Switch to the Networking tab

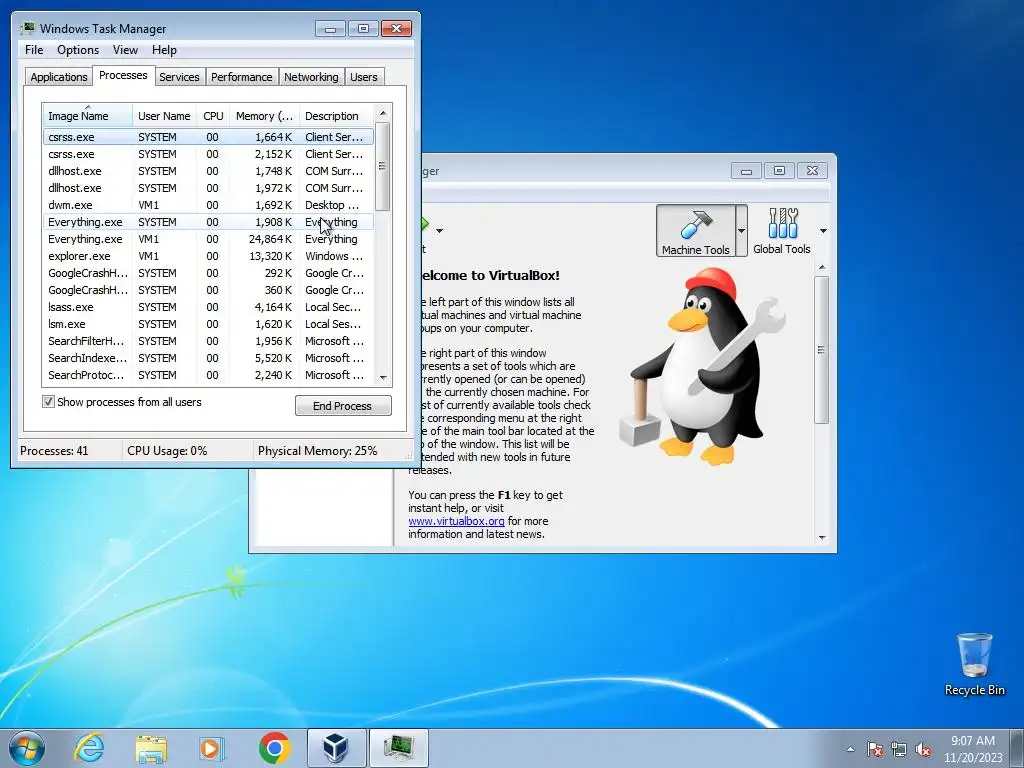[x=311, y=77]
